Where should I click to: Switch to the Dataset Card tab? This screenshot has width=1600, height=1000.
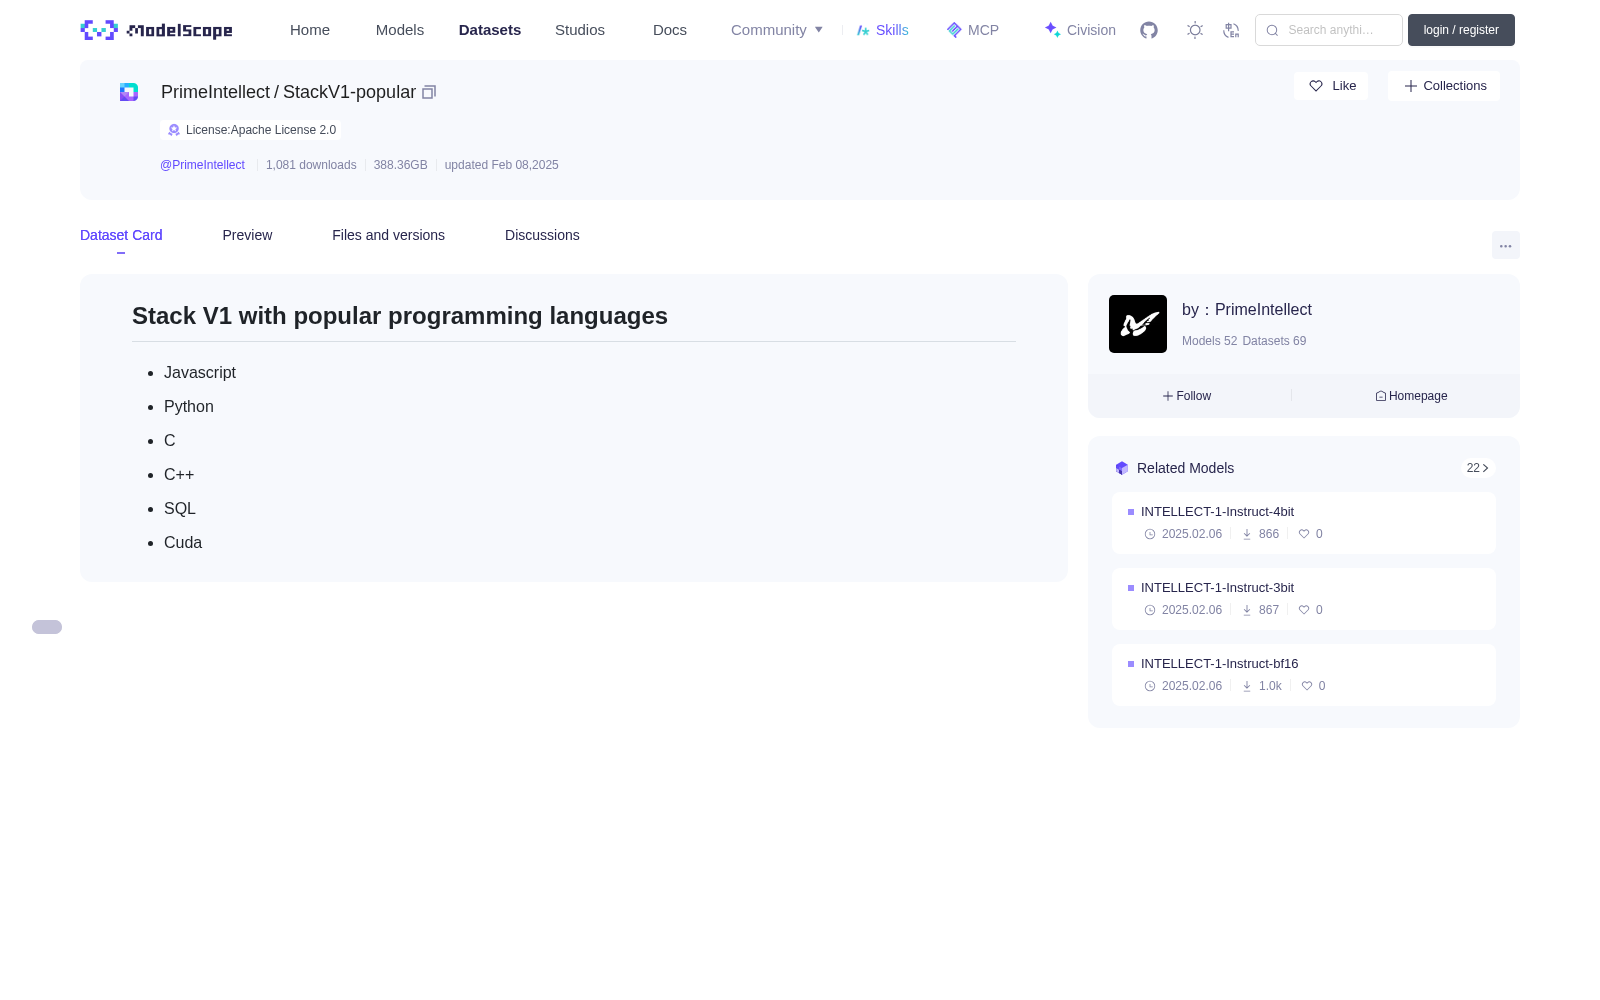(x=121, y=235)
